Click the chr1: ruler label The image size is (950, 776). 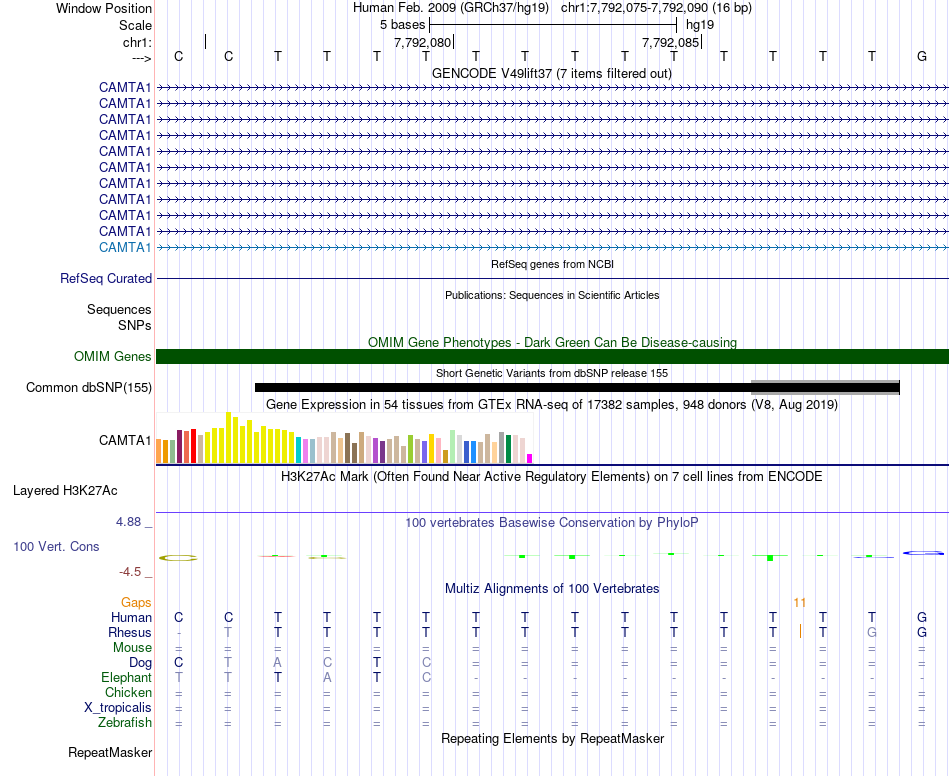click(137, 42)
